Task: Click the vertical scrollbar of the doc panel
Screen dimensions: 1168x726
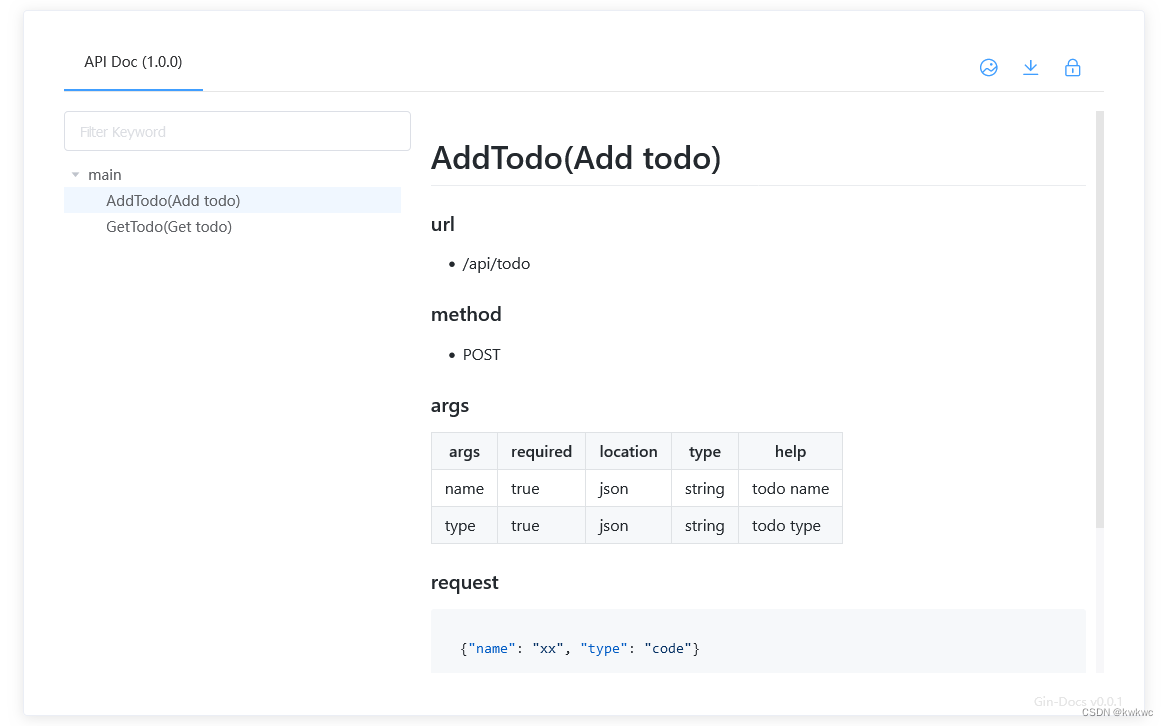Action: [x=1099, y=320]
